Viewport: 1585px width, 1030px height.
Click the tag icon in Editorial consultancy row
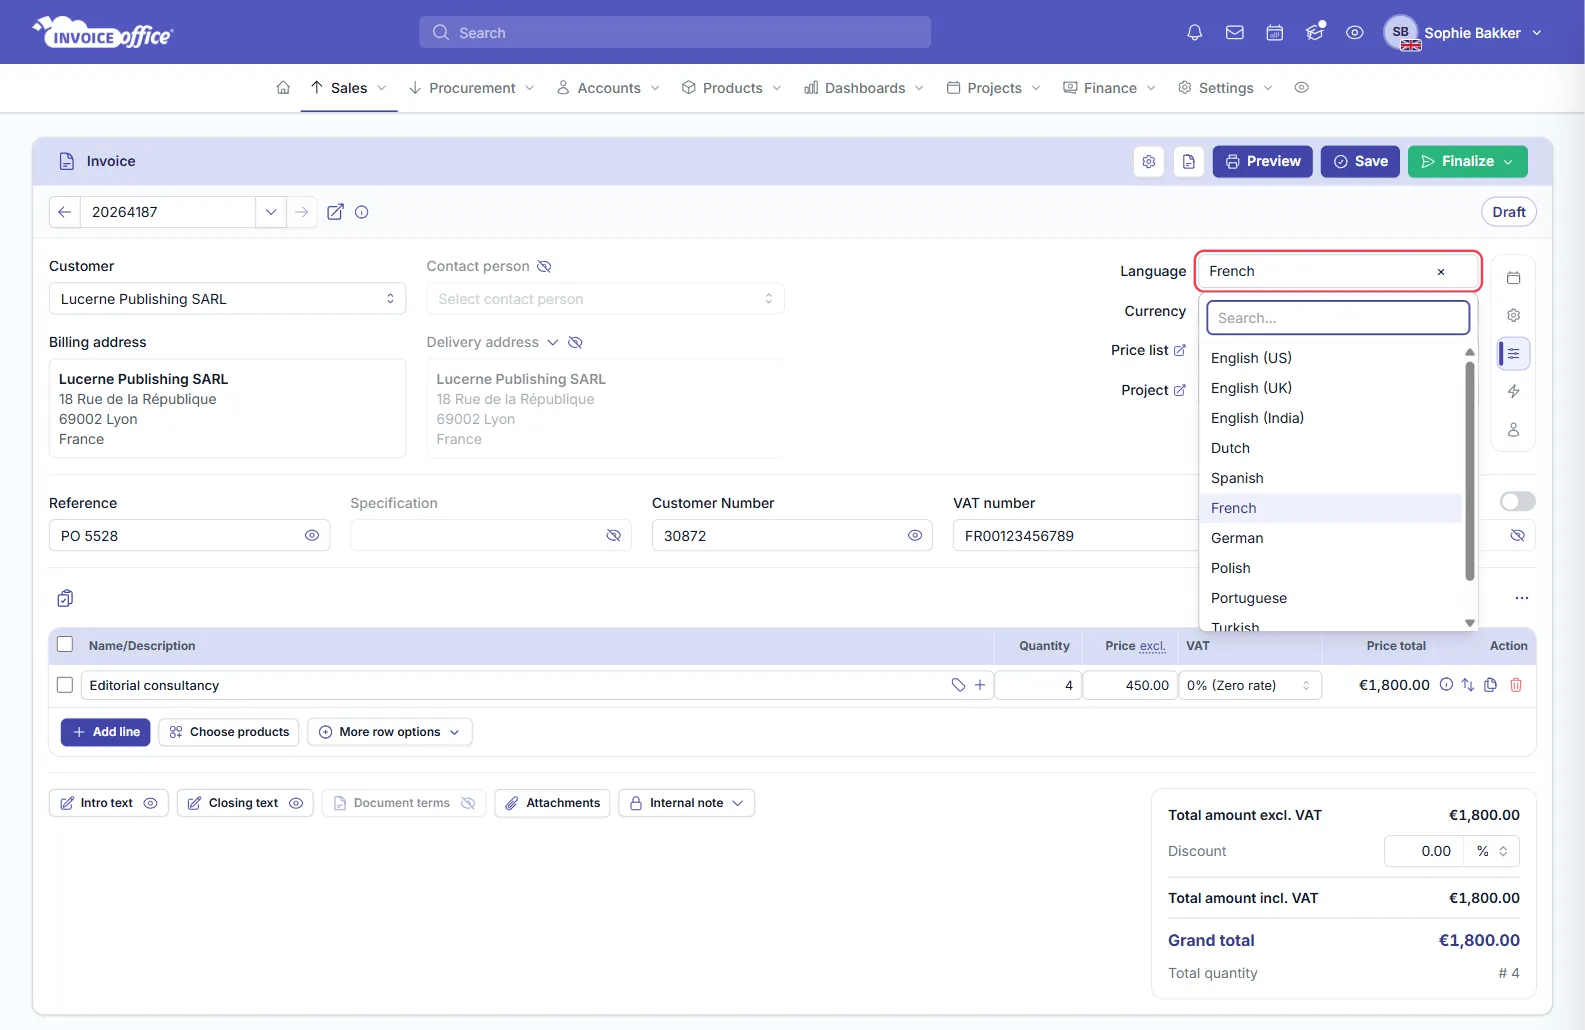958,685
